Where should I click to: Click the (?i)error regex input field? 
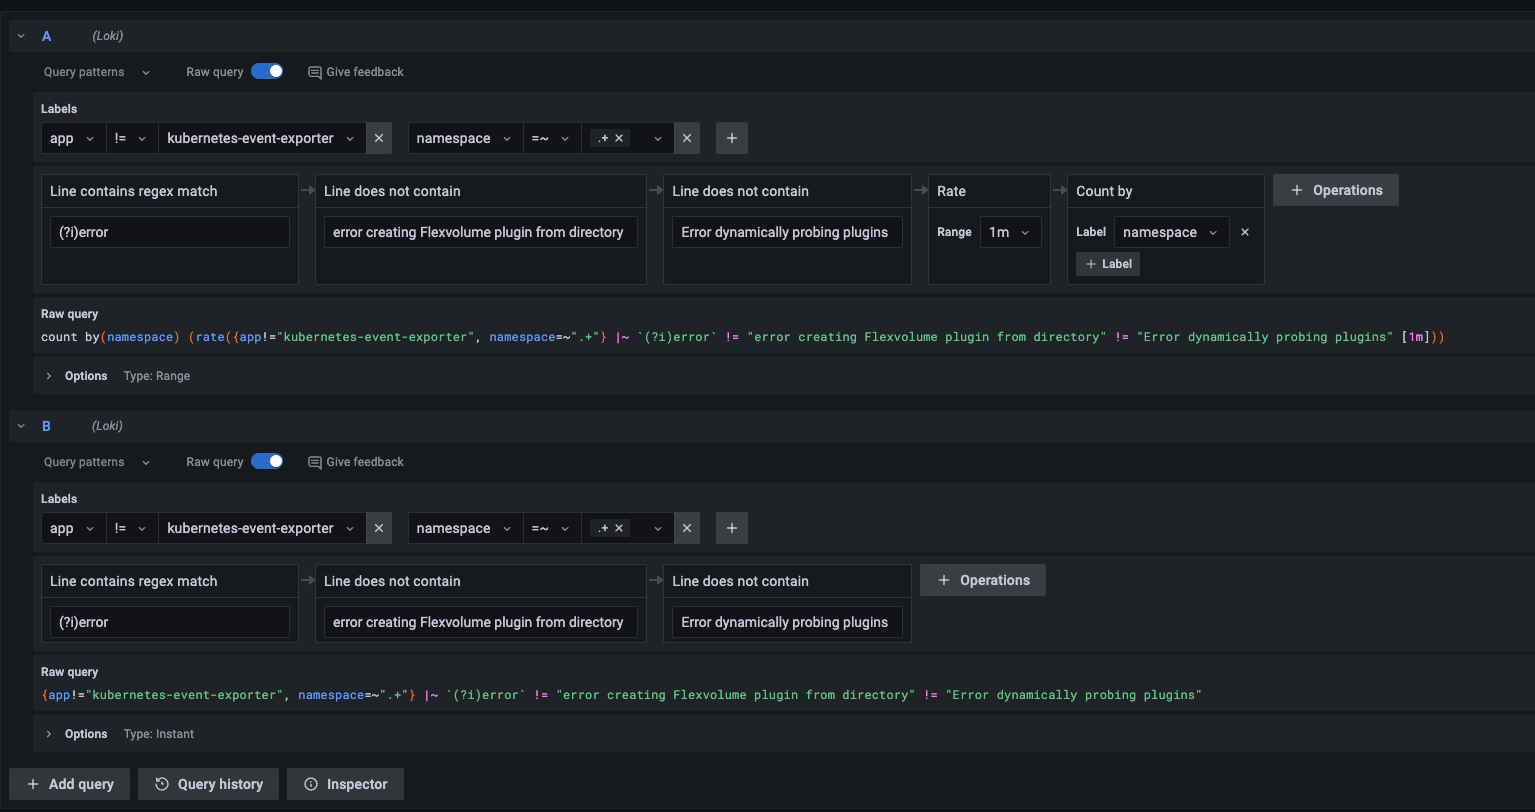tap(169, 231)
